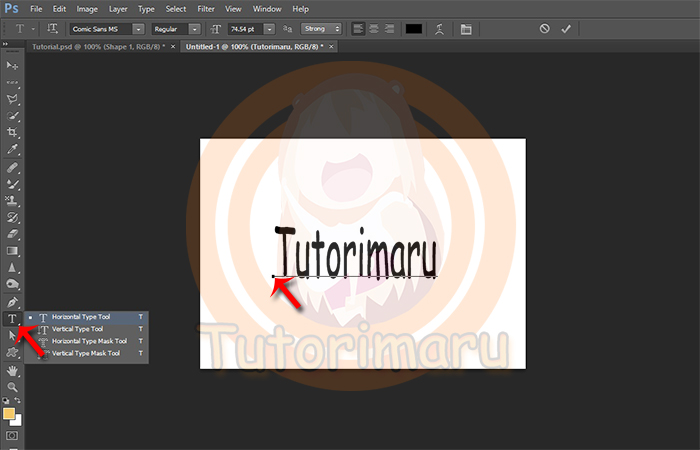The image size is (700, 450).
Task: Open the Window menu
Action: click(x=267, y=9)
